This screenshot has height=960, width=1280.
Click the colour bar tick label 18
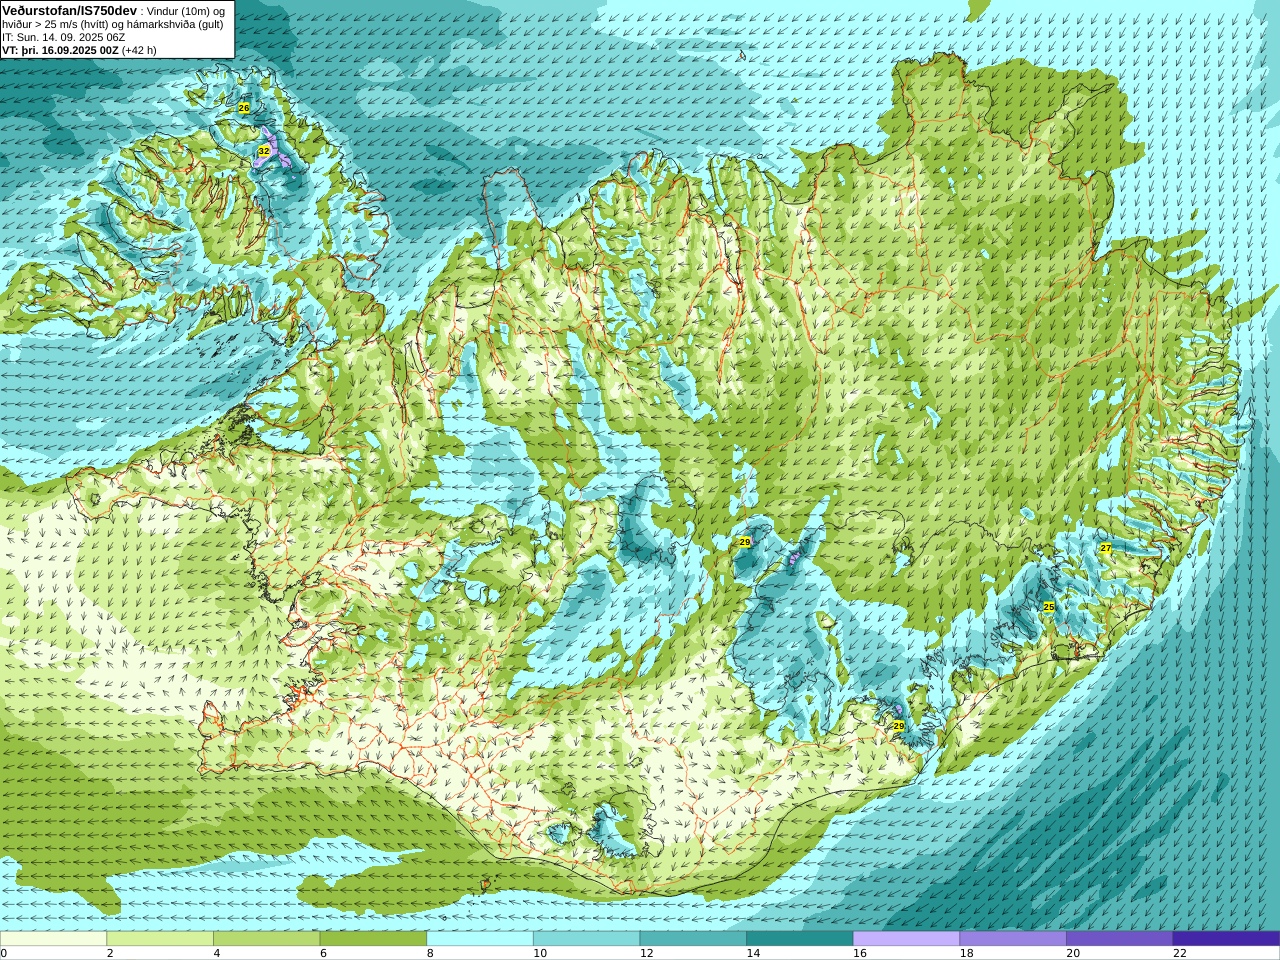967,953
